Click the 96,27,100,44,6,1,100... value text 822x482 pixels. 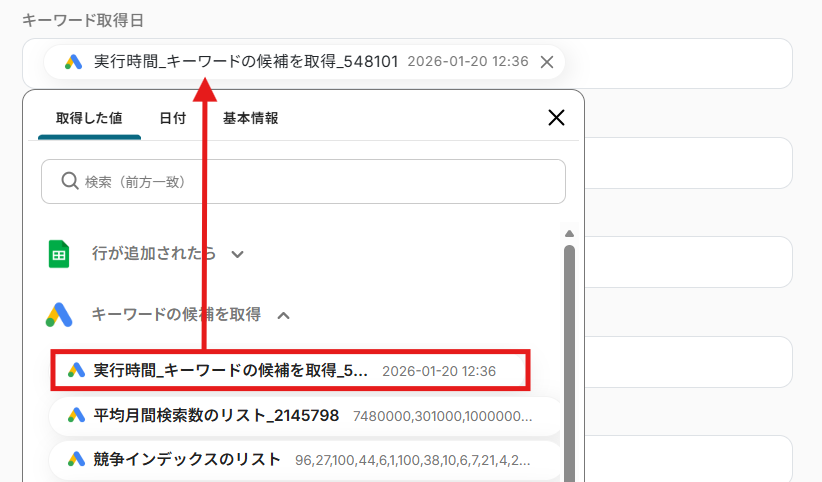click(x=413, y=460)
